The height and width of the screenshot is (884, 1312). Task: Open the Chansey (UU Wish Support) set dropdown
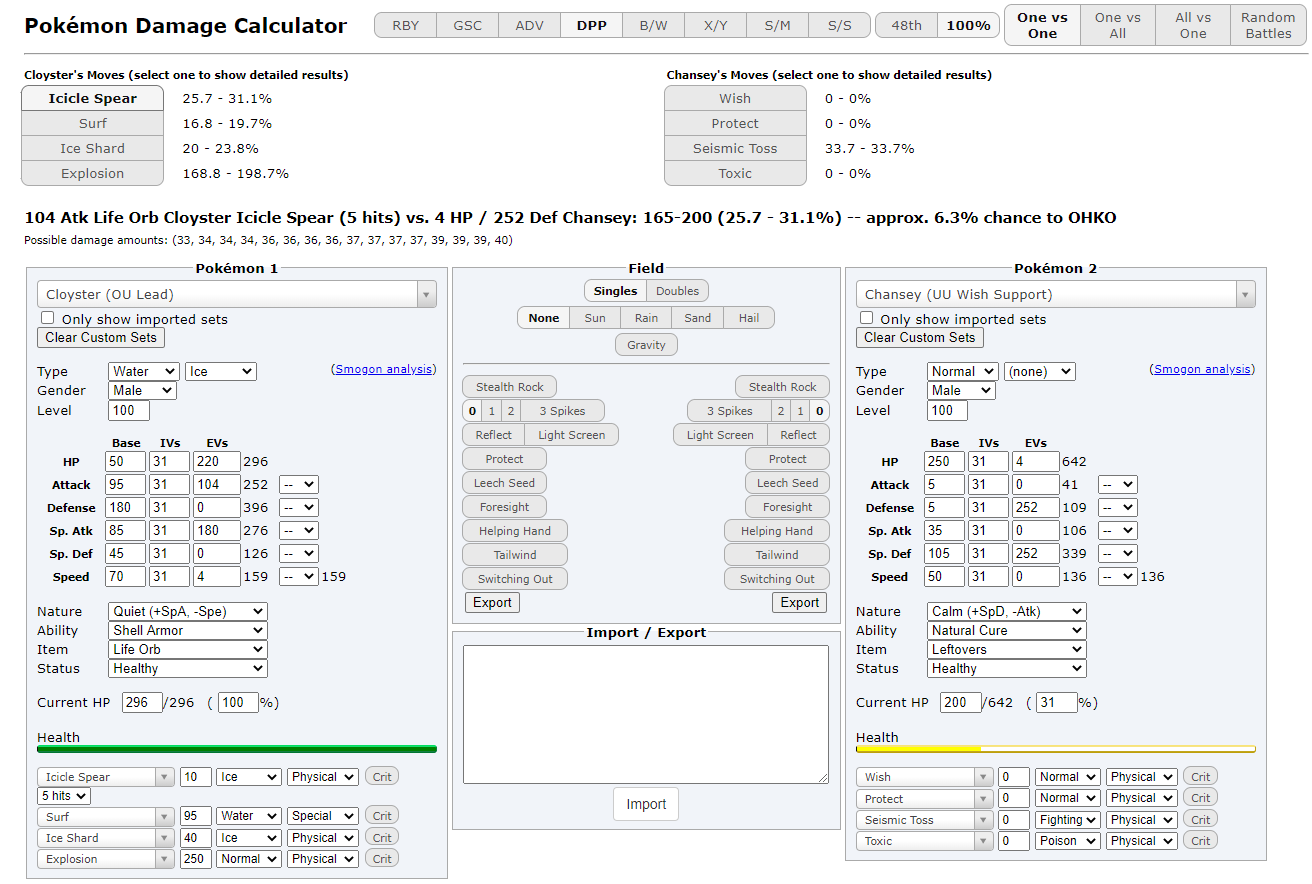1056,294
